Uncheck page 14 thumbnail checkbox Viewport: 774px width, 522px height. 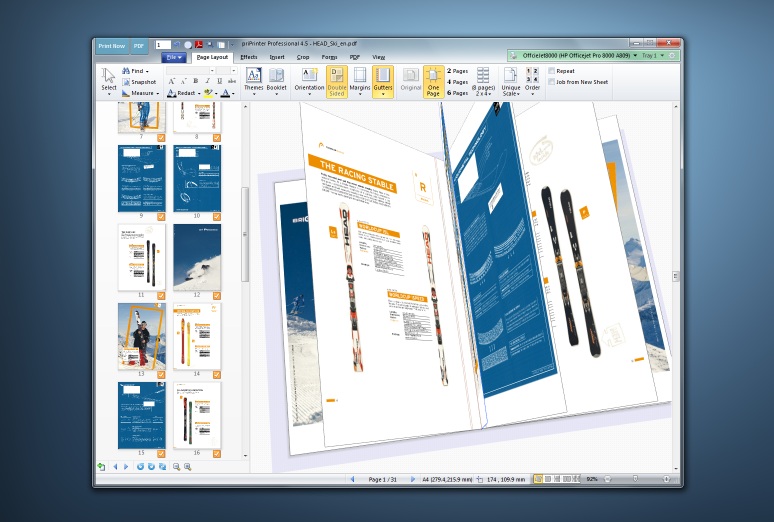click(x=217, y=375)
